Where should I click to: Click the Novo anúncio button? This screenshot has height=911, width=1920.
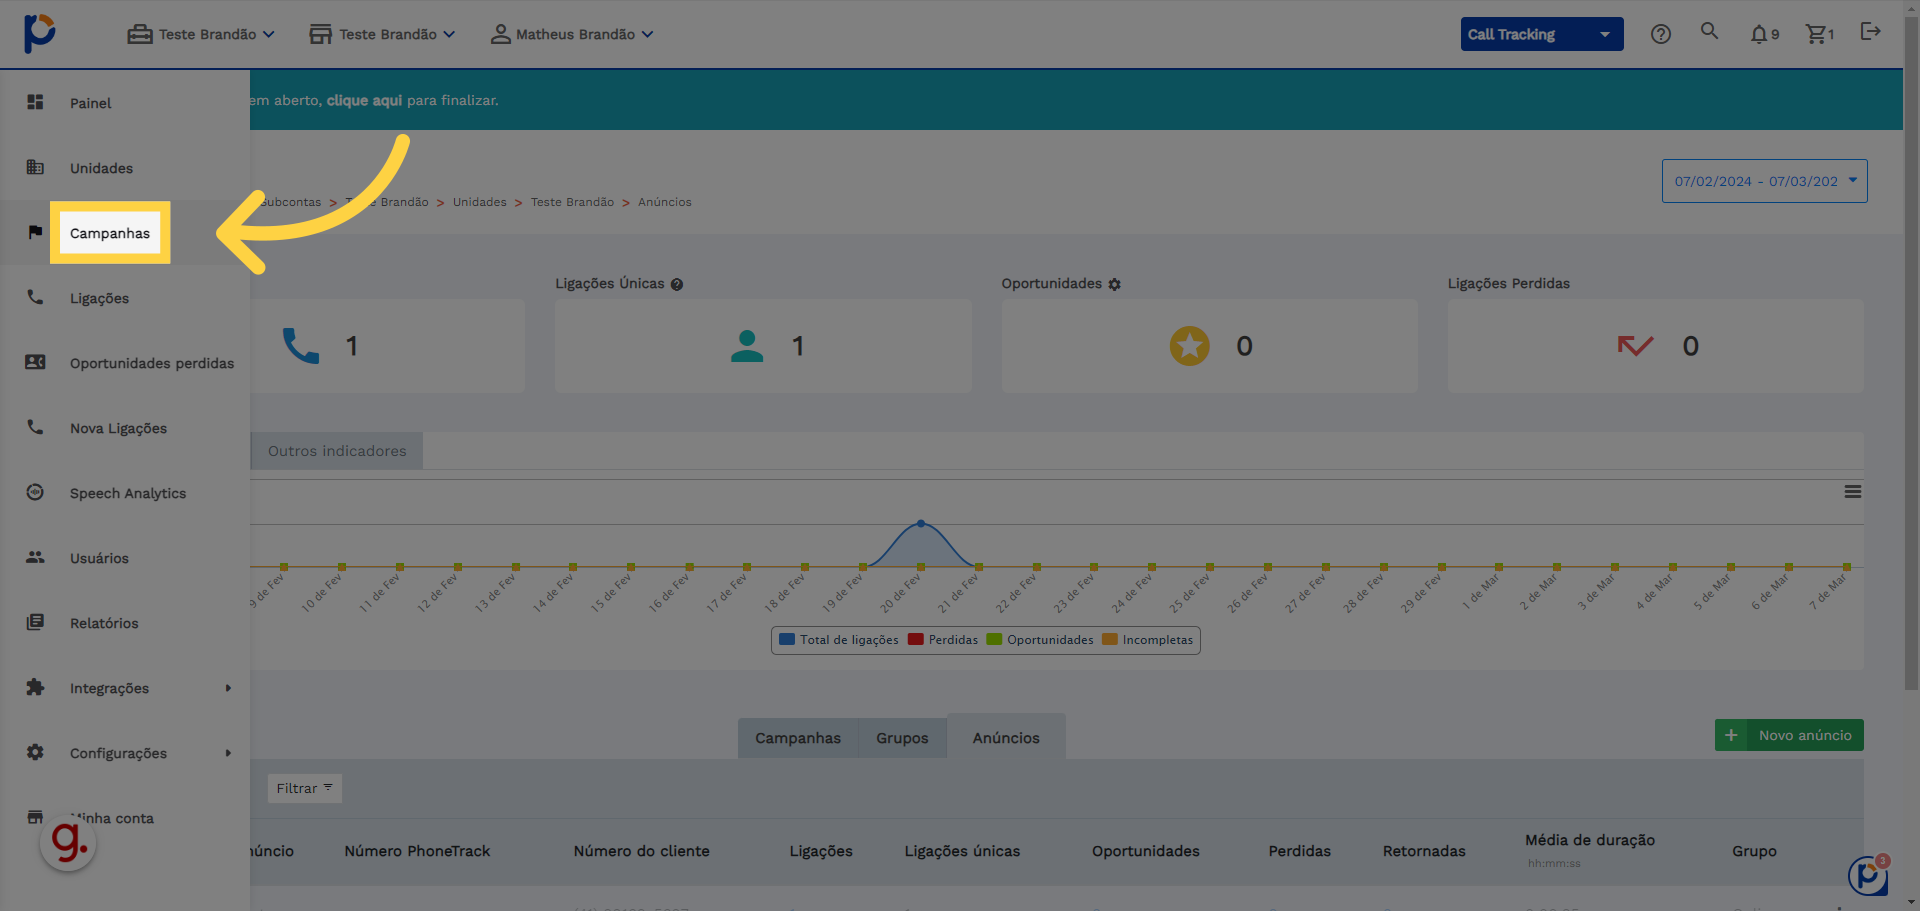(1789, 735)
